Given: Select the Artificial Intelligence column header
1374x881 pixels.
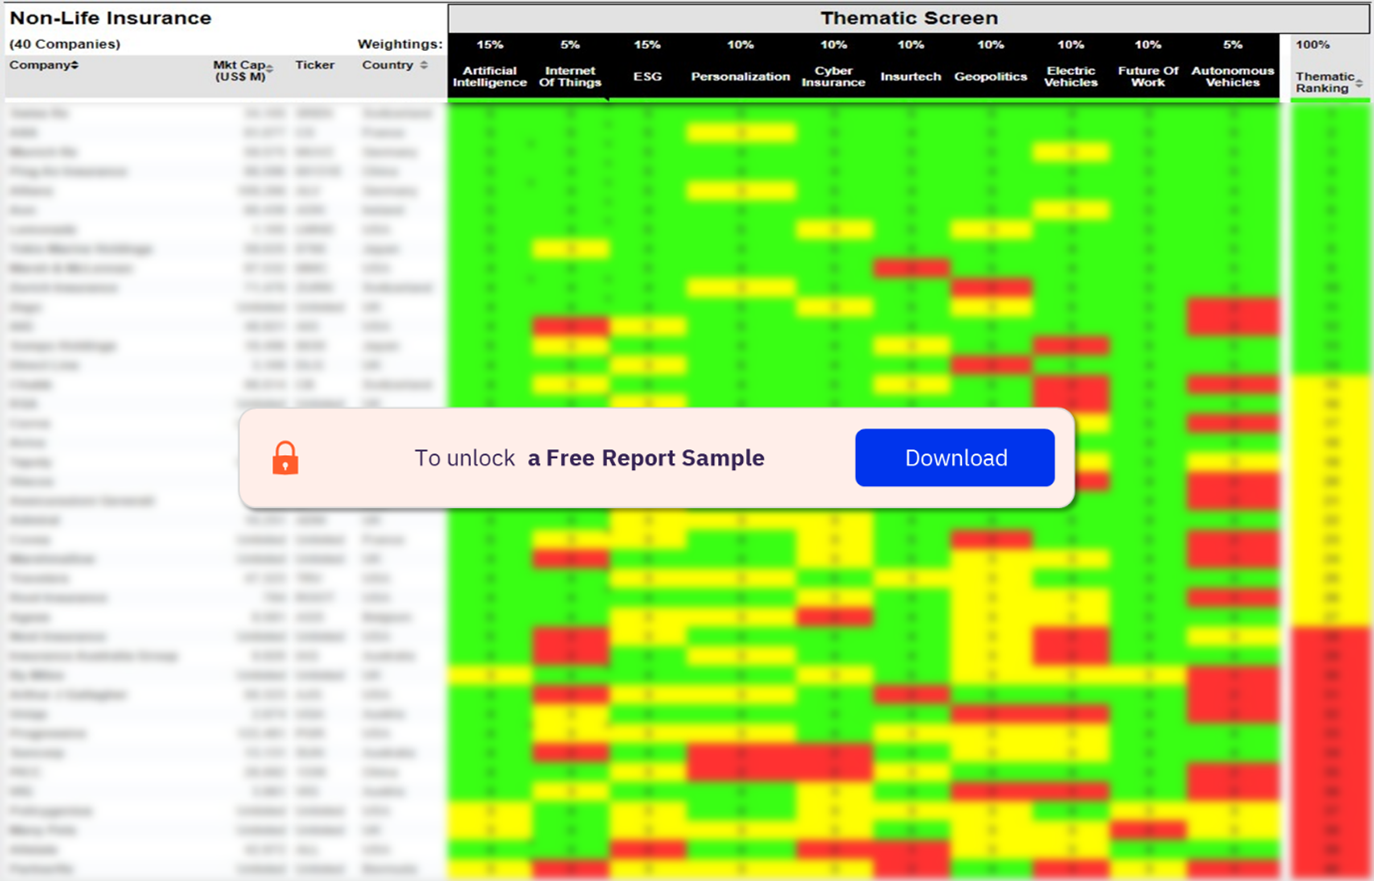Looking at the screenshot, I should pyautogui.click(x=490, y=77).
